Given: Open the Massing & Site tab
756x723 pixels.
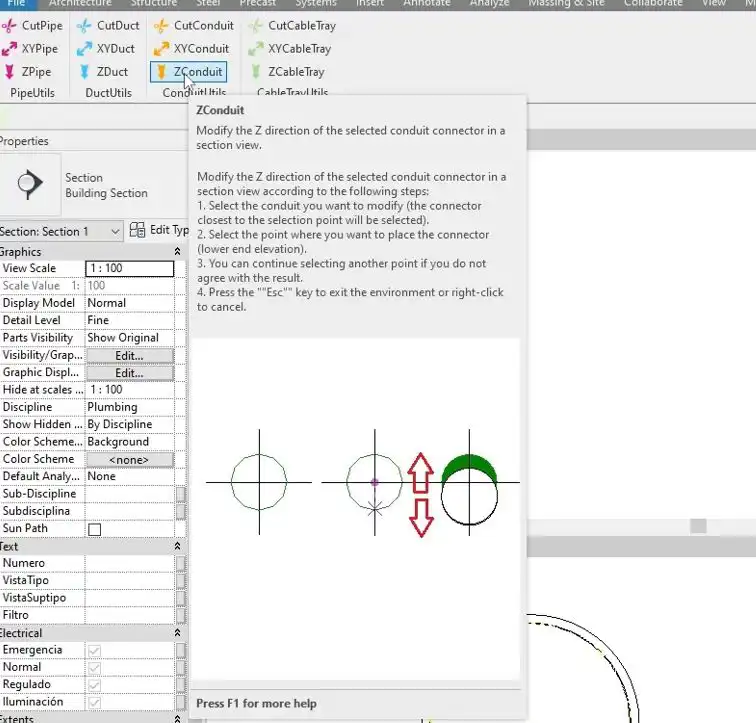Looking at the screenshot, I should click(566, 3).
